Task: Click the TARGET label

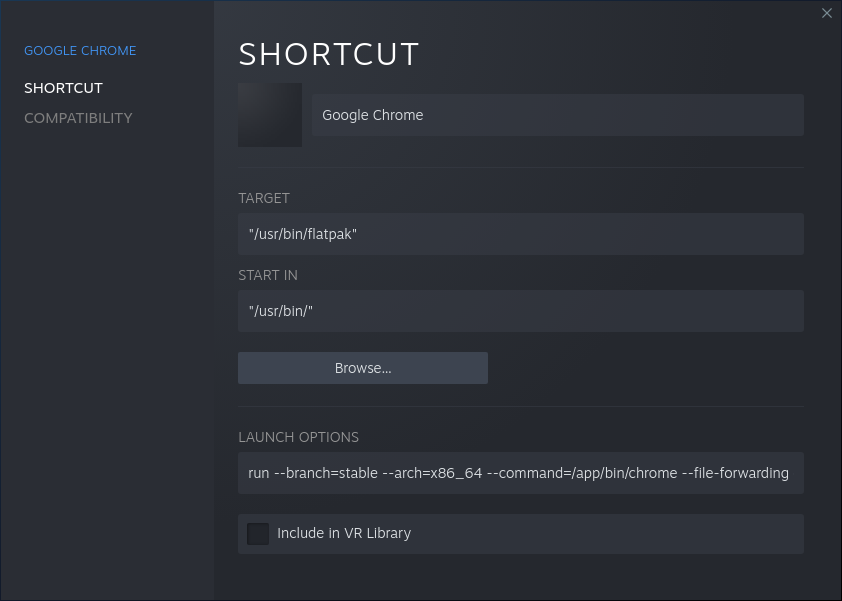Action: 264,198
